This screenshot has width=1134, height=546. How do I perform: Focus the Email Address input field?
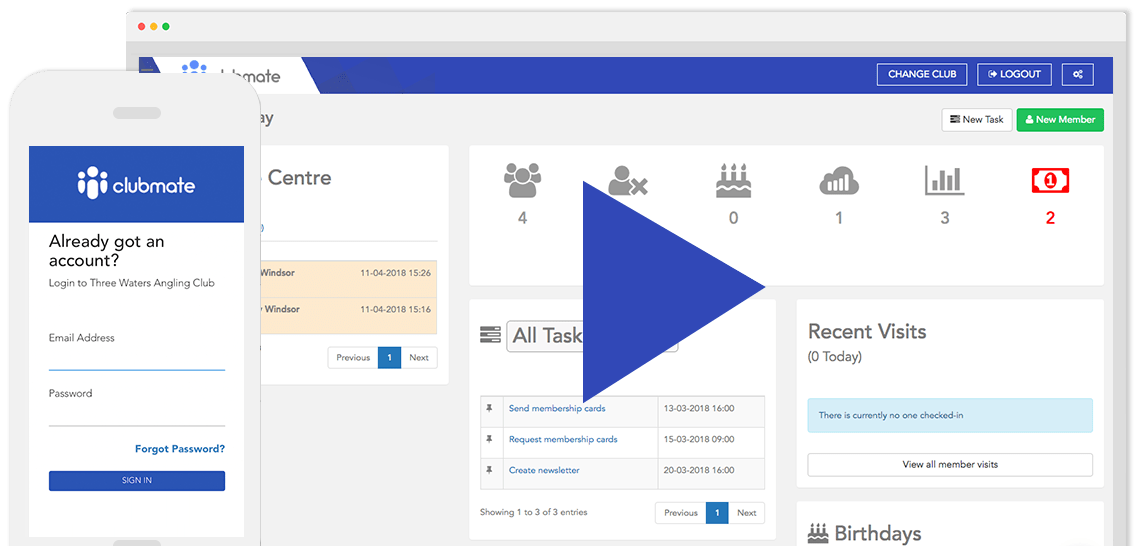(137, 358)
